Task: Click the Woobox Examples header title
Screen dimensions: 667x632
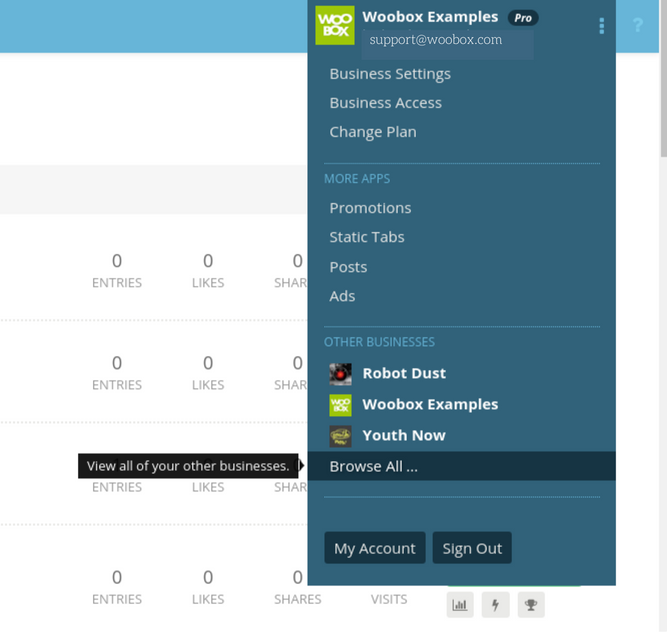Action: tap(430, 17)
